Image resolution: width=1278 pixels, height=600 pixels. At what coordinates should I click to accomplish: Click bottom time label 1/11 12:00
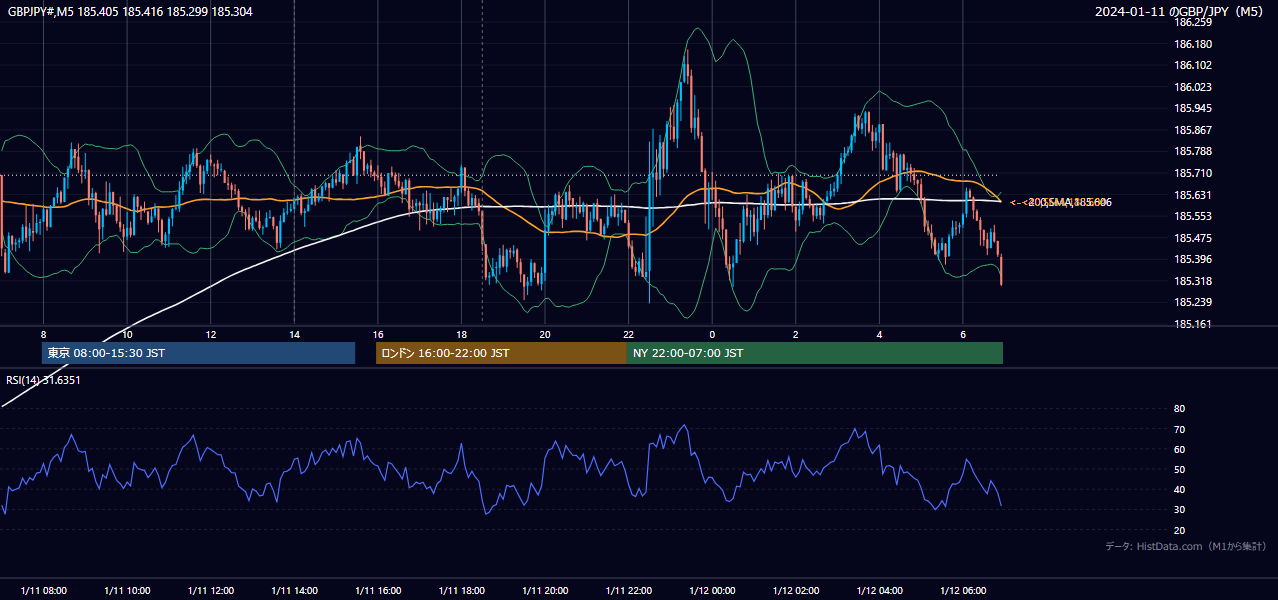click(x=210, y=591)
